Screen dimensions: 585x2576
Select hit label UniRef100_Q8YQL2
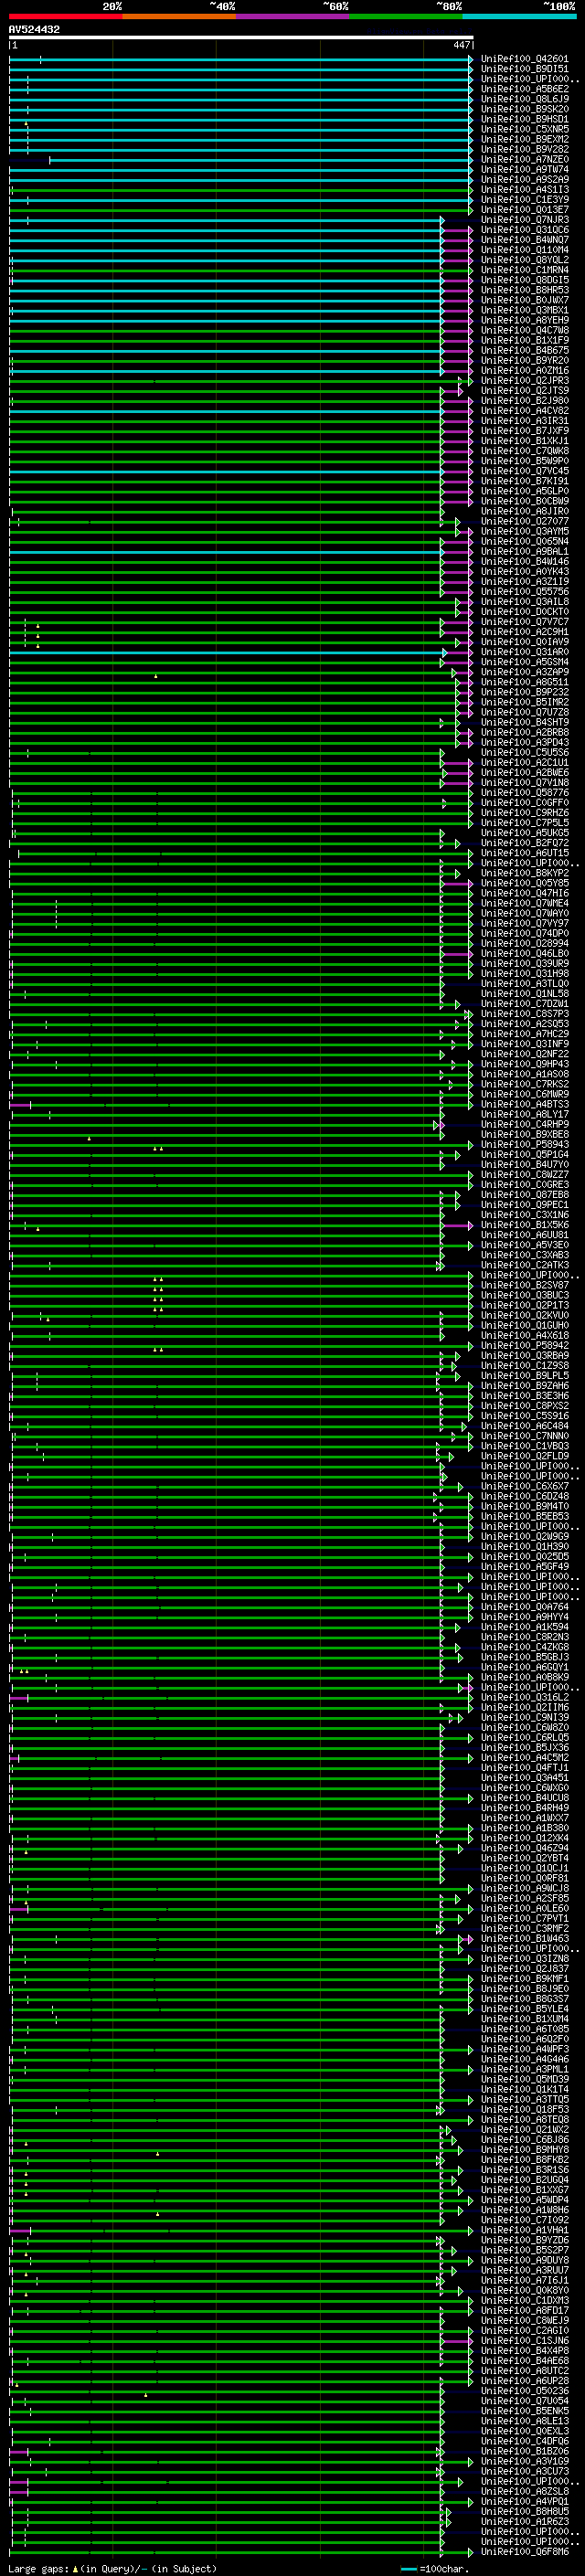coord(525,260)
